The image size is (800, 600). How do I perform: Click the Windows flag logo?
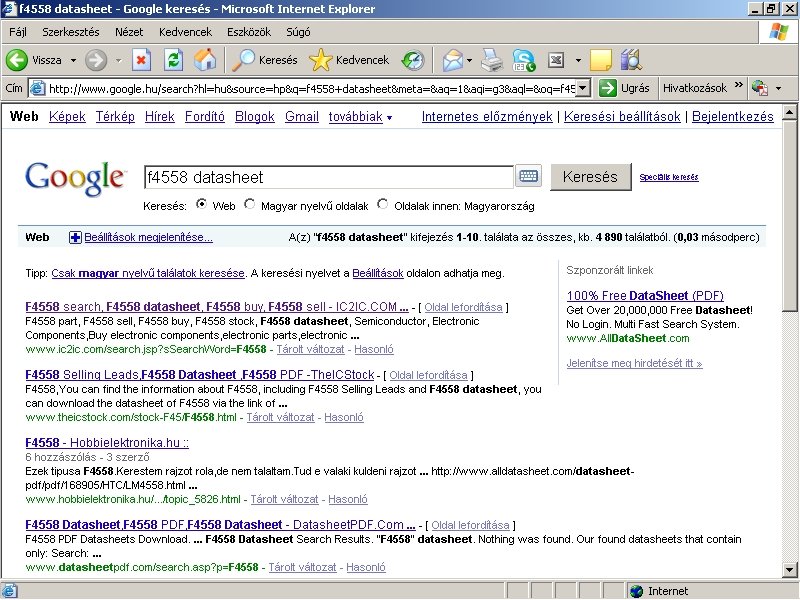tap(779, 32)
